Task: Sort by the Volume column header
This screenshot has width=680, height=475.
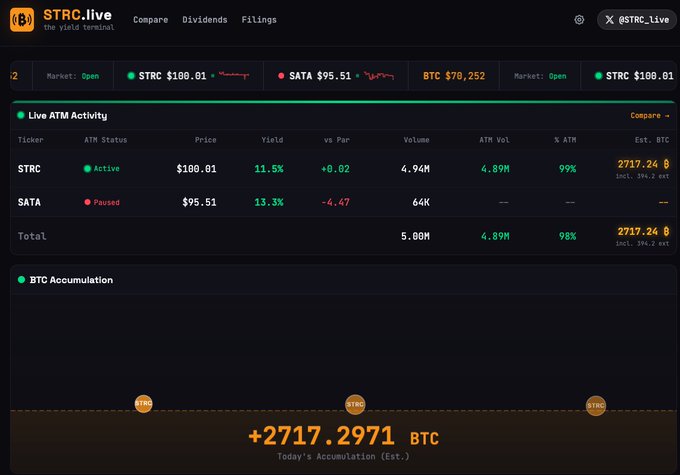Action: coord(416,140)
